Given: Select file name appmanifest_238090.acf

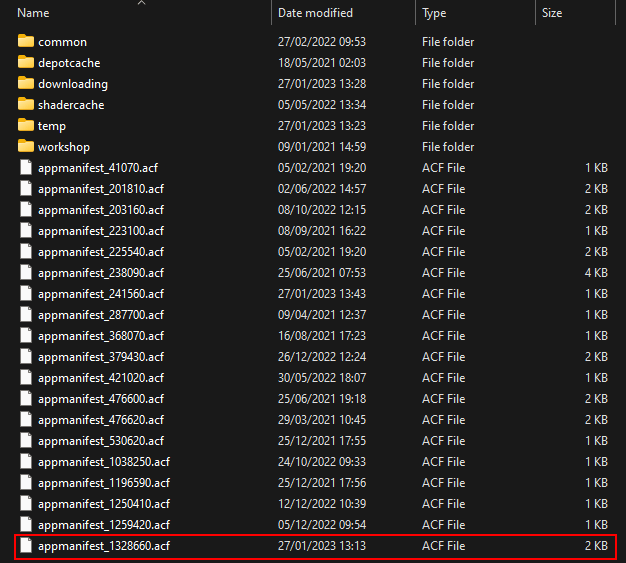Looking at the screenshot, I should 101,273.
